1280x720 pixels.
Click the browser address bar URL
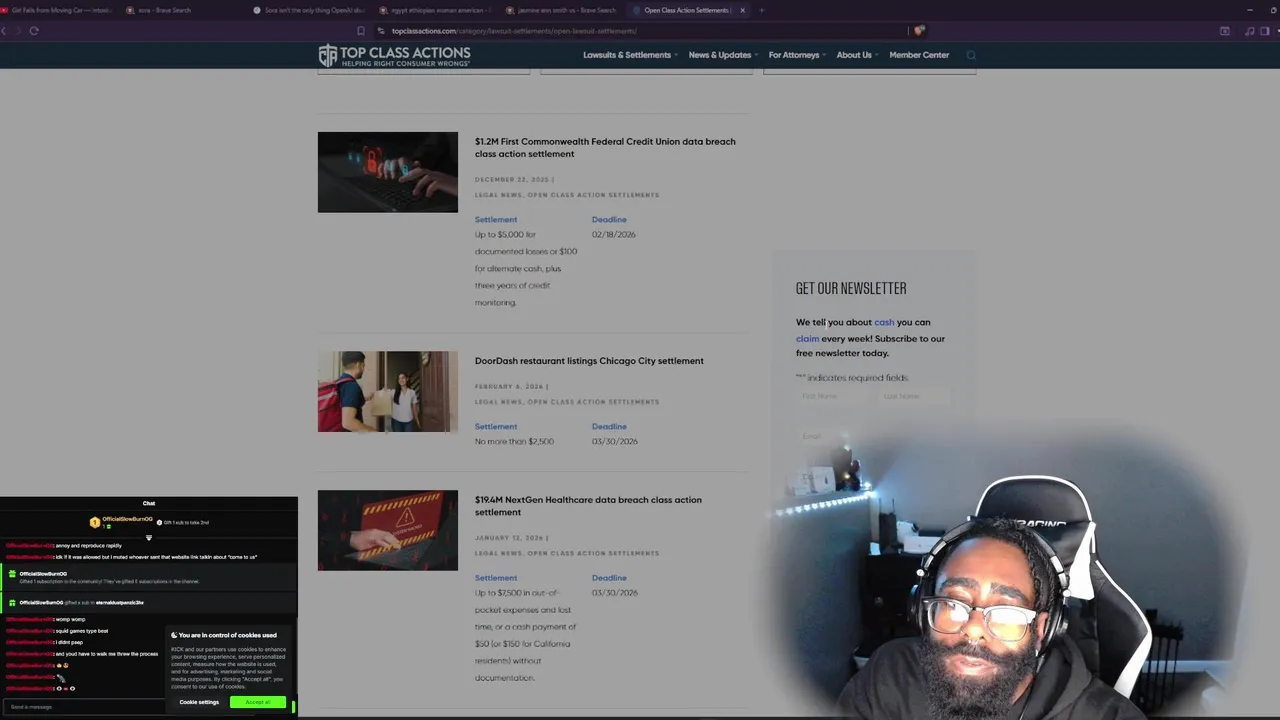click(514, 31)
